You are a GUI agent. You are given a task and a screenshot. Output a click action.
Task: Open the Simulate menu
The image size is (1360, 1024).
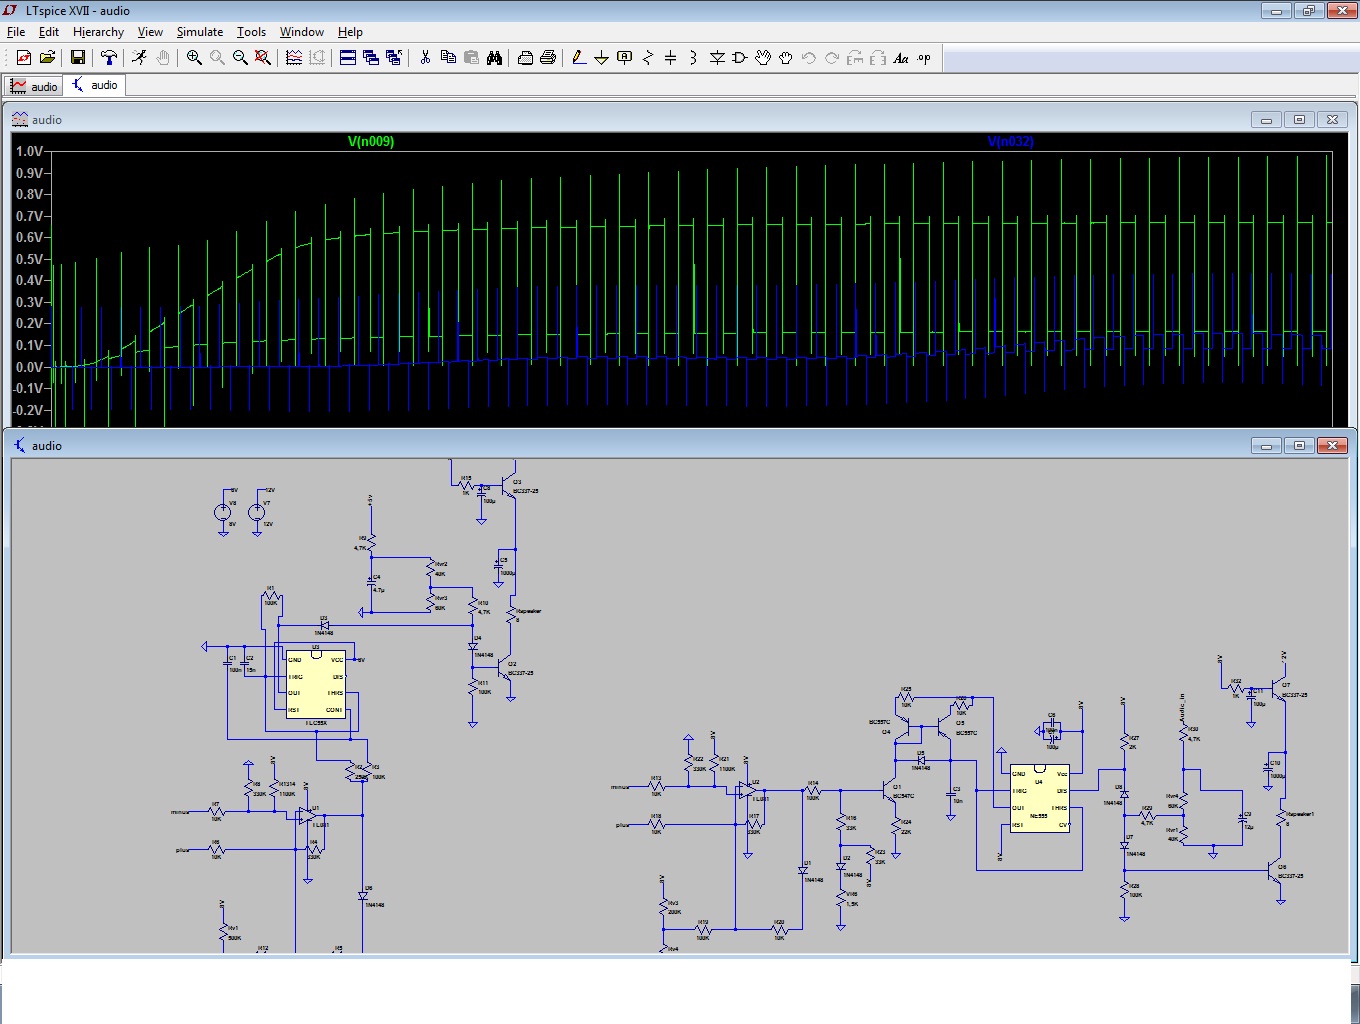pos(199,32)
